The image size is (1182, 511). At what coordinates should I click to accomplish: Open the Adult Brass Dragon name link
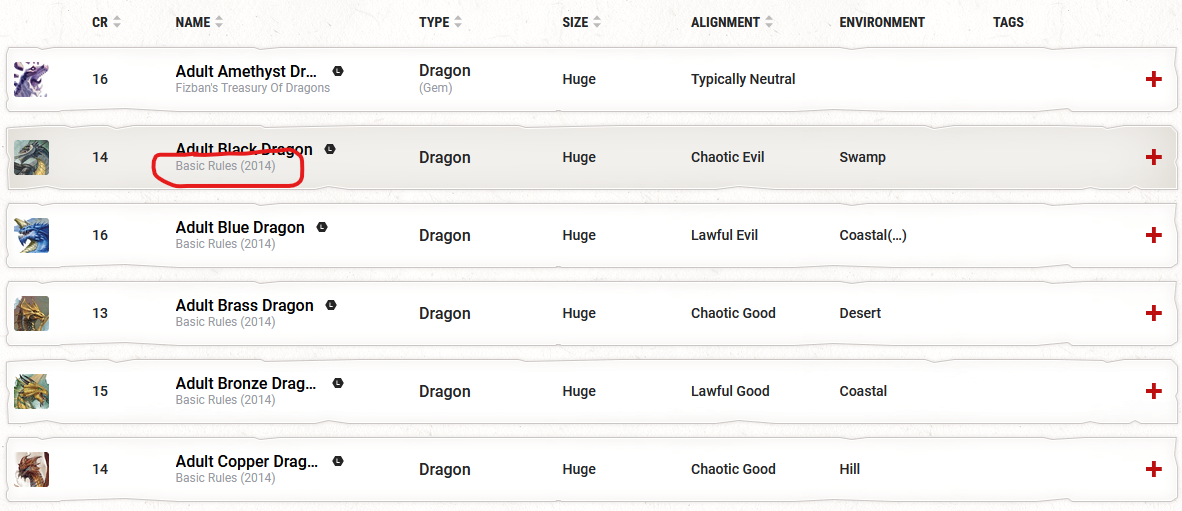click(x=244, y=305)
